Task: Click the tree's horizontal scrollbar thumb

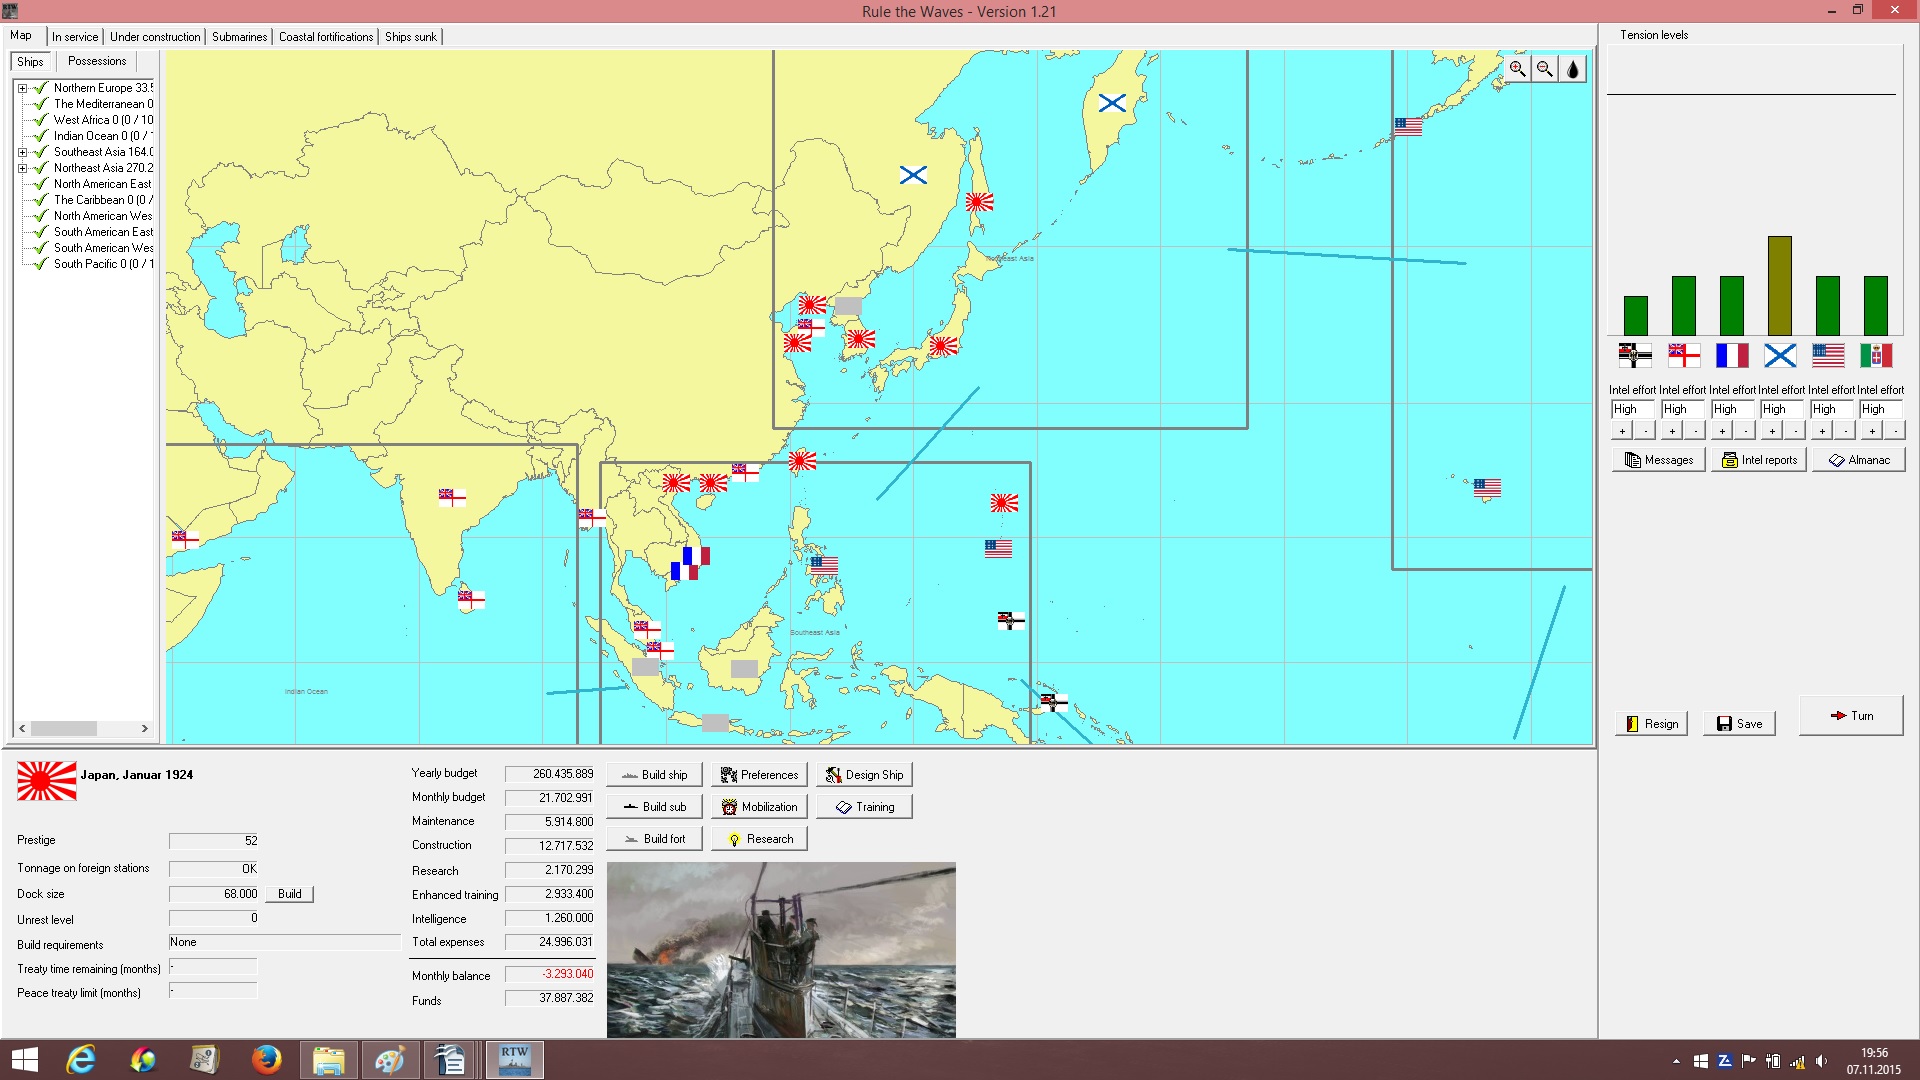Action: (x=64, y=728)
